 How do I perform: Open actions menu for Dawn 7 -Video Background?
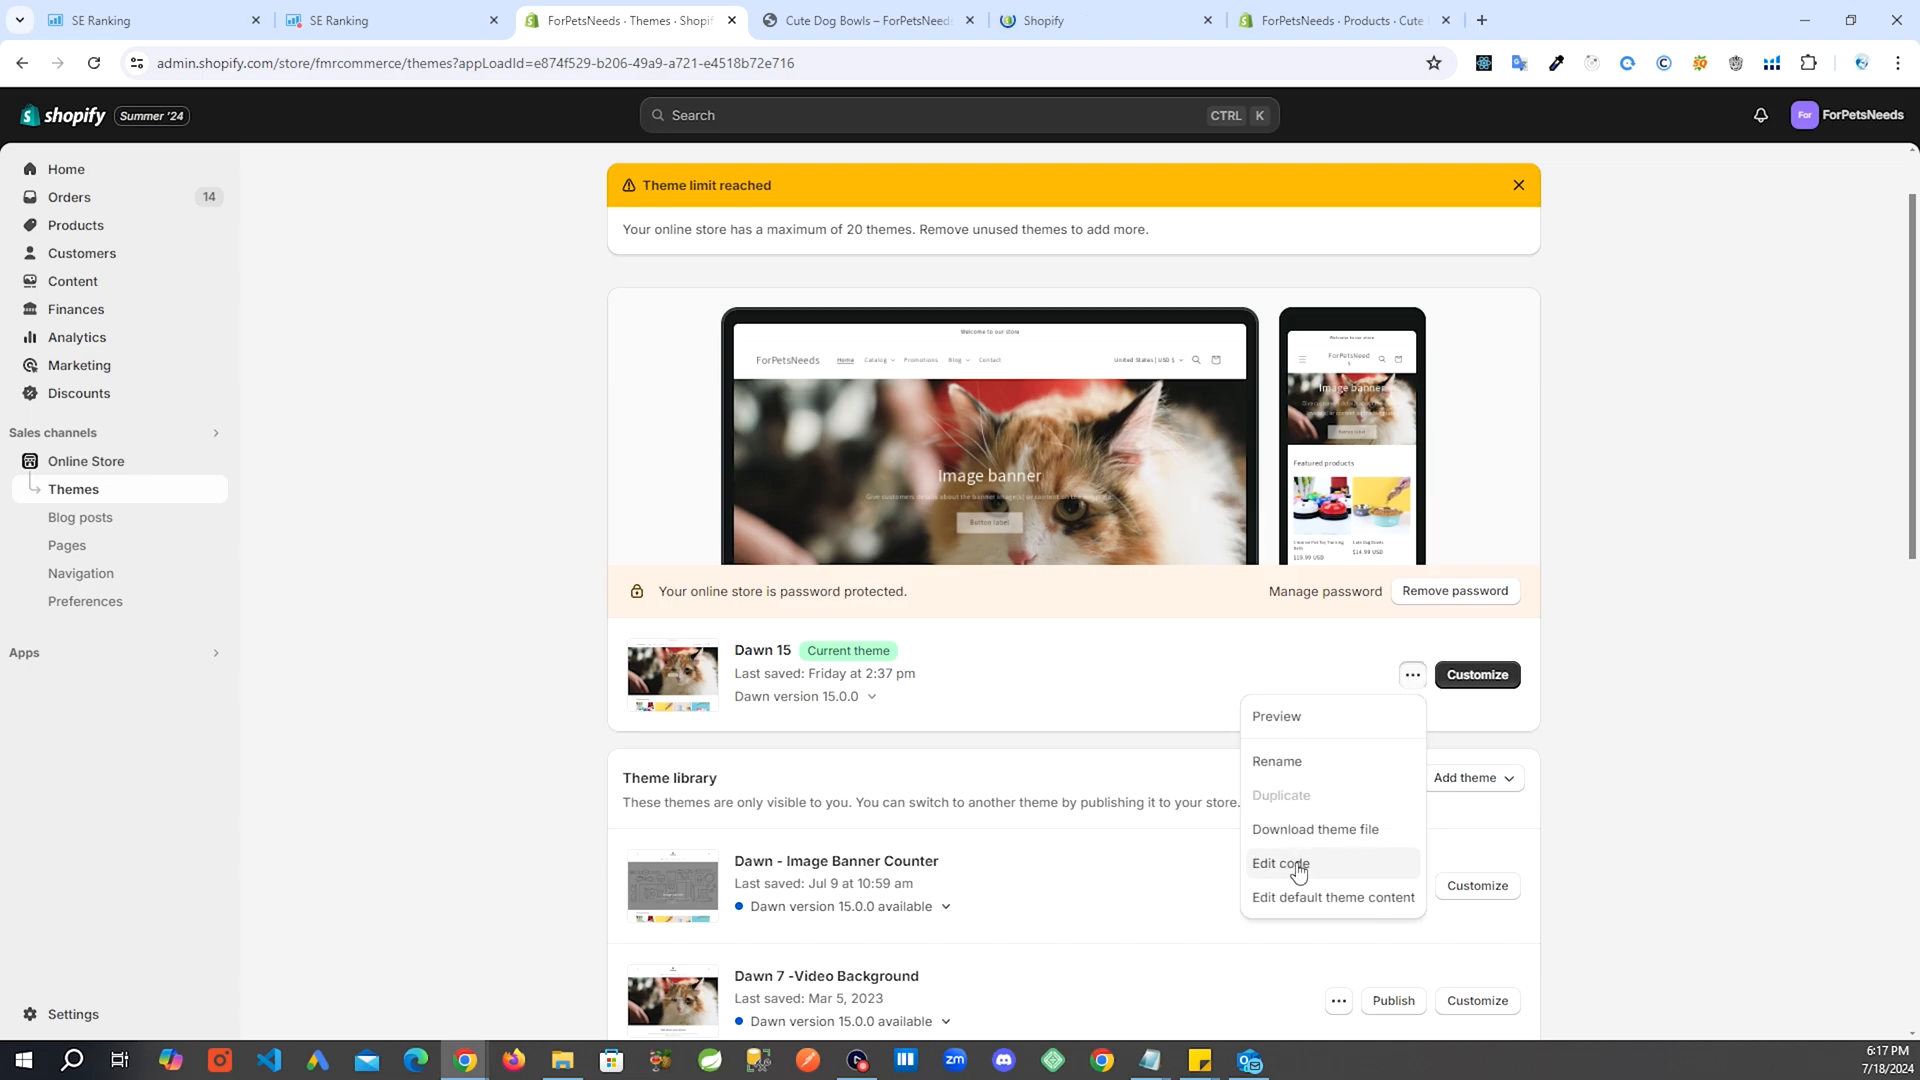pyautogui.click(x=1339, y=1001)
